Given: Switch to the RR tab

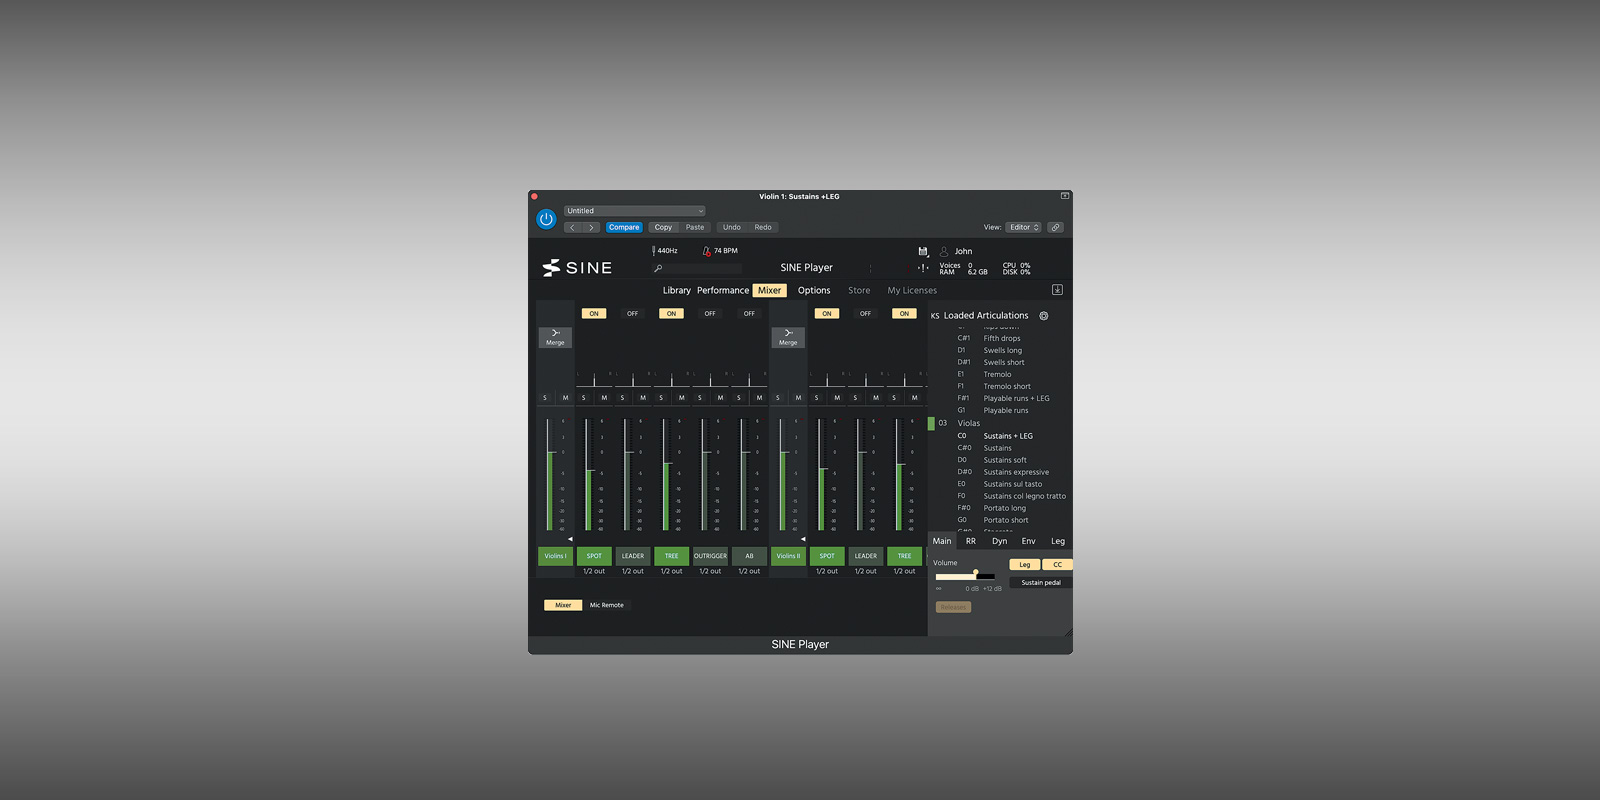Looking at the screenshot, I should pyautogui.click(x=971, y=541).
